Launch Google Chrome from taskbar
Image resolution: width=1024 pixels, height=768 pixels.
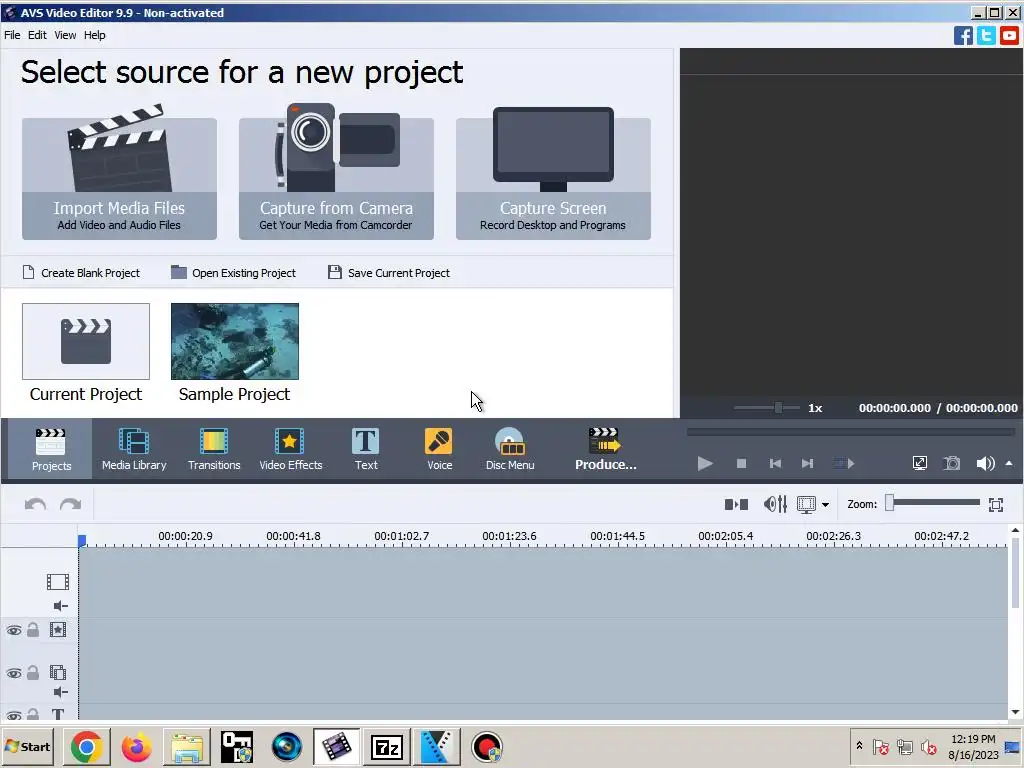point(86,746)
